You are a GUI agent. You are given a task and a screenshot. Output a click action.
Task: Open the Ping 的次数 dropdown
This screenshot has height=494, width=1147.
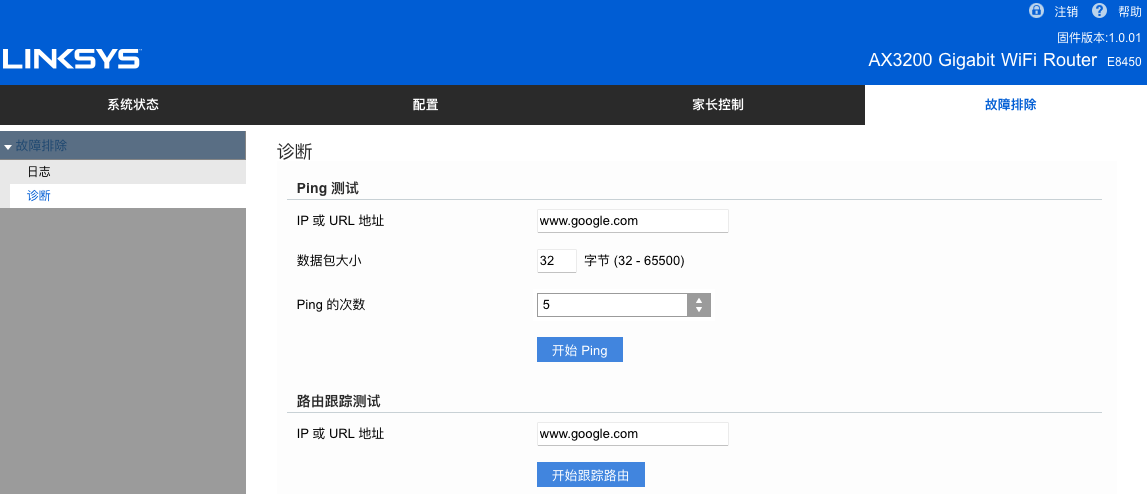pos(624,305)
